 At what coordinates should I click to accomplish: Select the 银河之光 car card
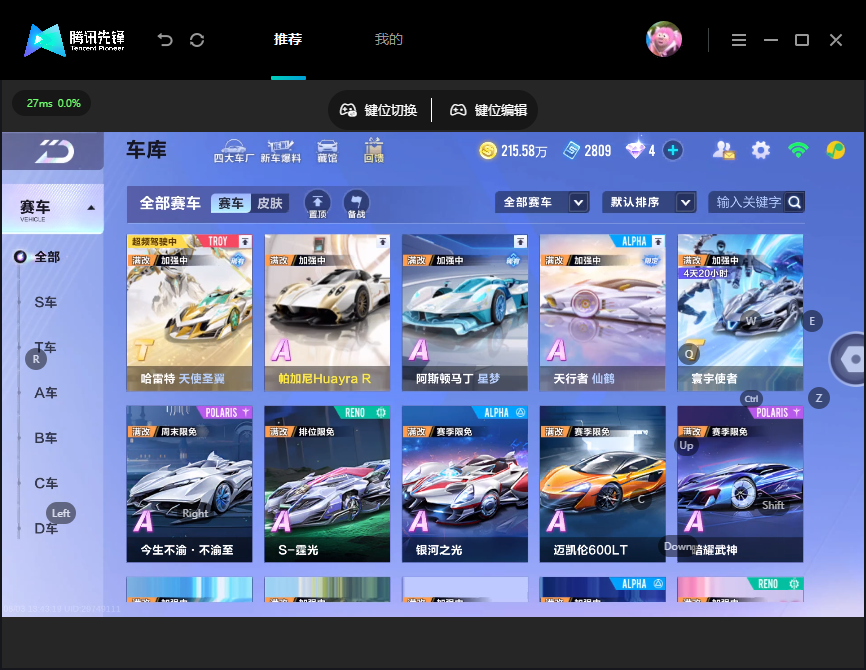point(465,484)
